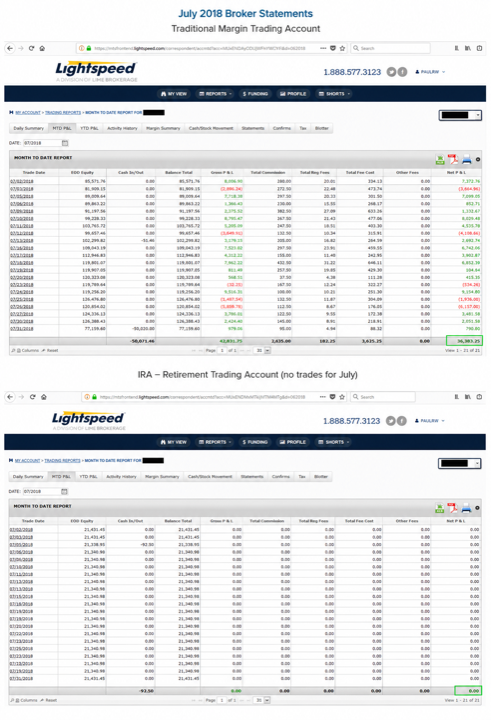491x720 pixels.
Task: Click PROFILE in bottom nav bar
Action: point(293,442)
